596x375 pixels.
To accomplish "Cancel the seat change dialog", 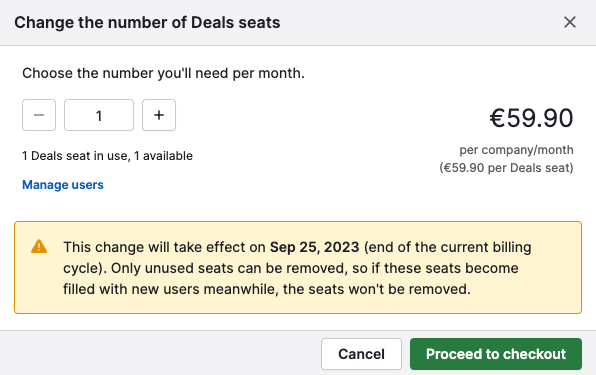I will click(x=361, y=354).
